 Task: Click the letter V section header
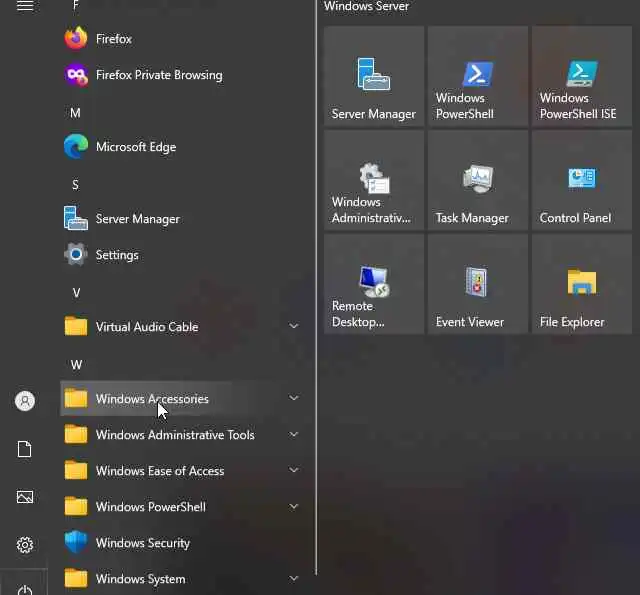click(x=76, y=293)
